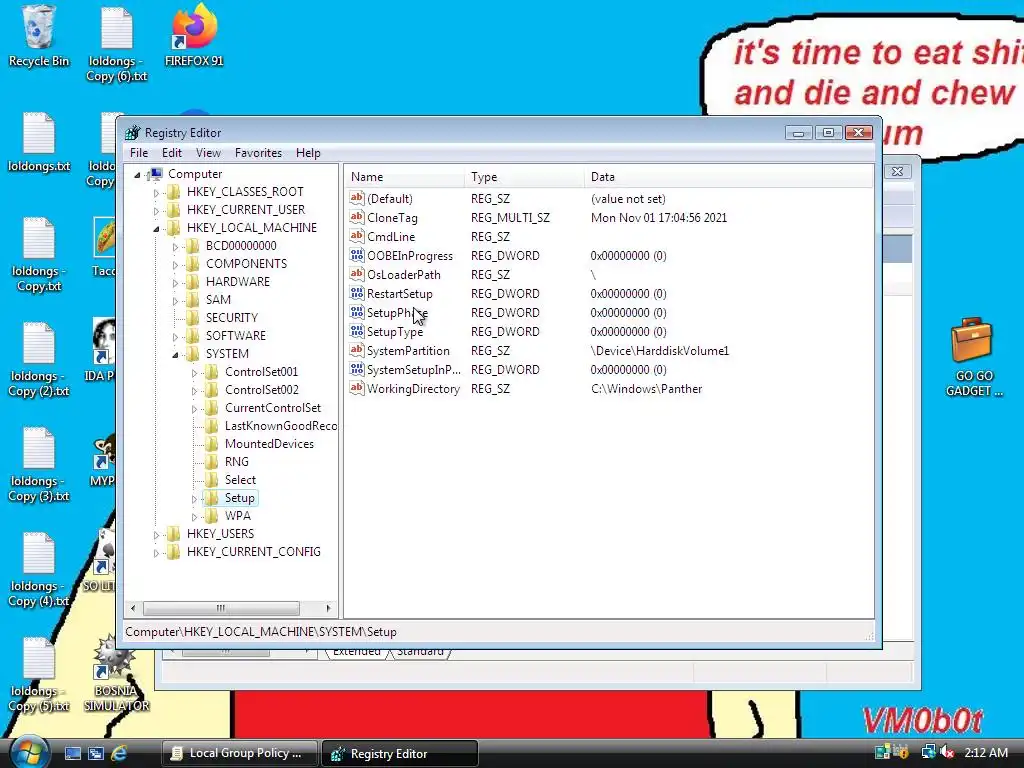Open the File menu
The image size is (1024, 768).
tap(139, 153)
